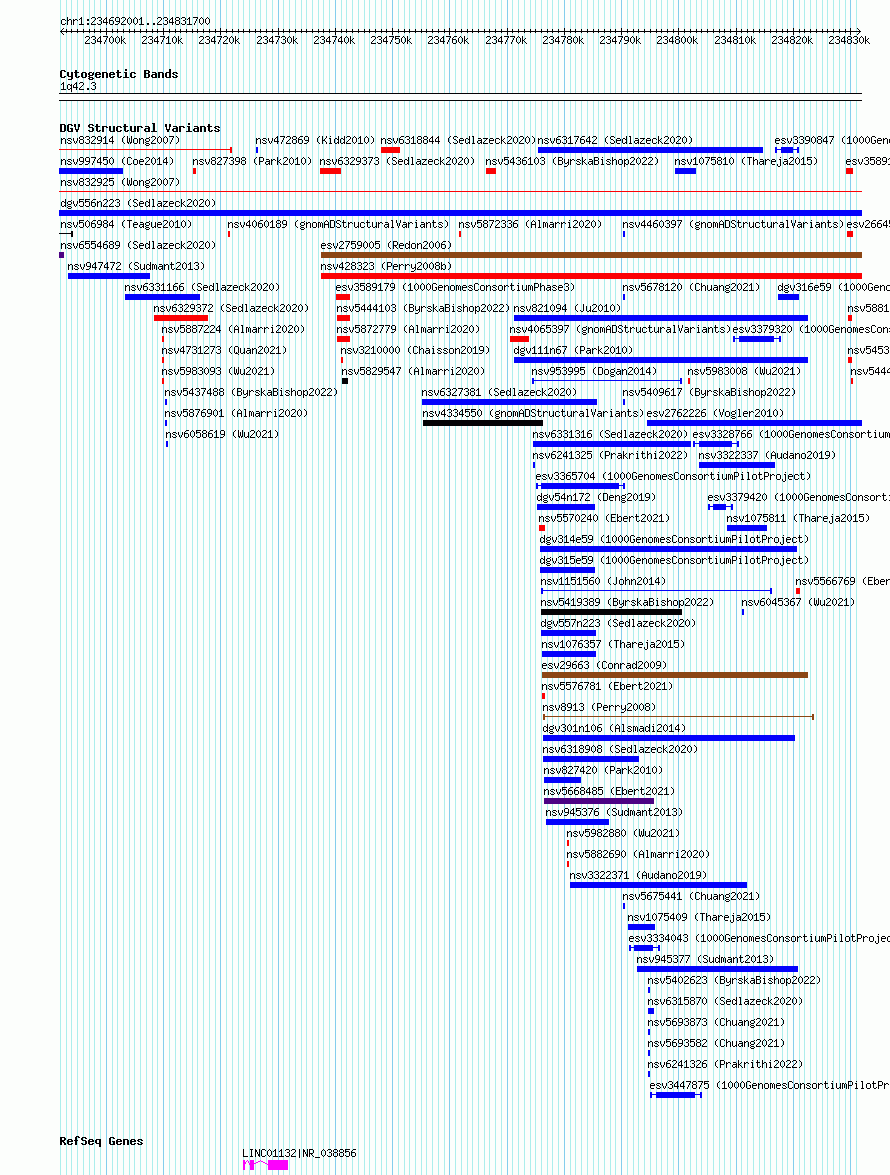Click the brown esv2759005 (Redon2006) bar
The width and height of the screenshot is (890, 1175).
coord(591,256)
